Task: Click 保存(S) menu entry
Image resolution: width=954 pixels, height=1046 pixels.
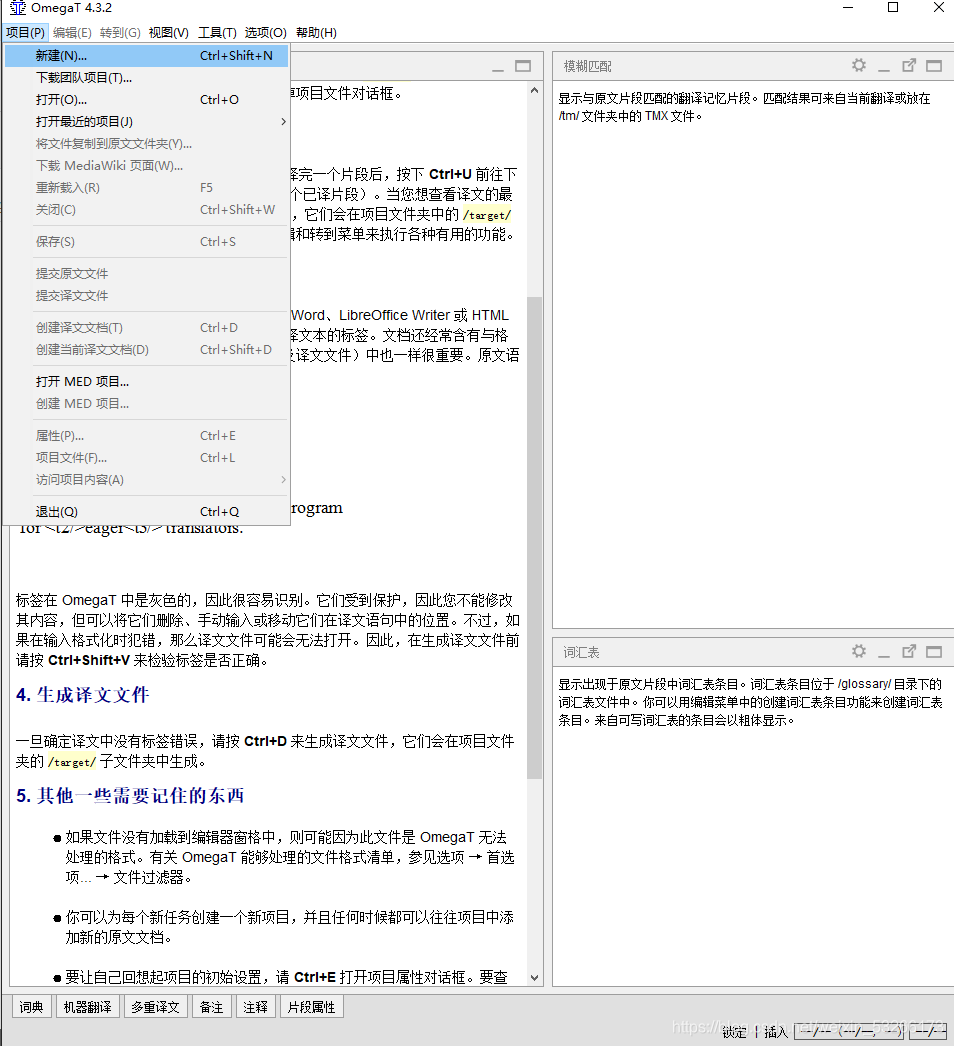Action: tap(147, 241)
